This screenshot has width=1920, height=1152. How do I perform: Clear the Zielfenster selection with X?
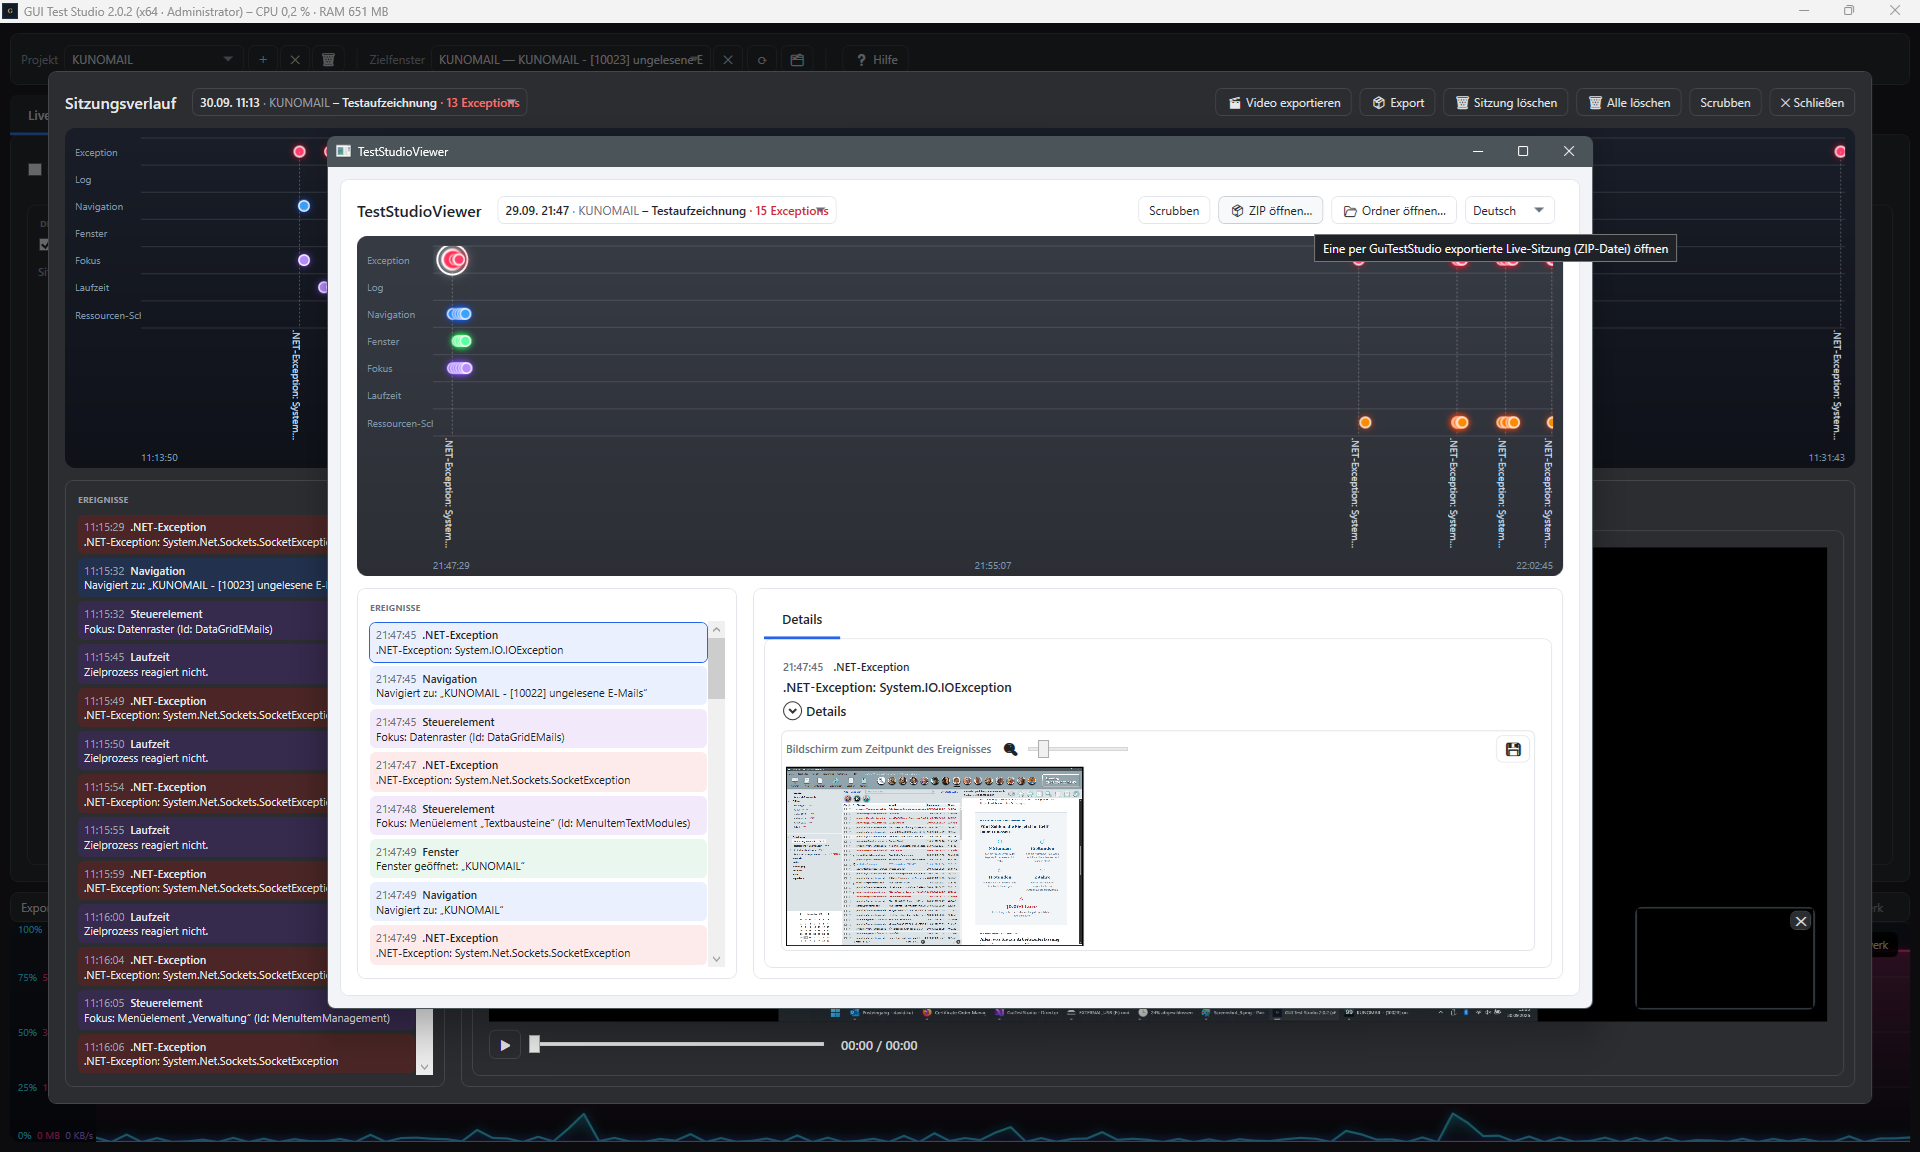pos(728,60)
